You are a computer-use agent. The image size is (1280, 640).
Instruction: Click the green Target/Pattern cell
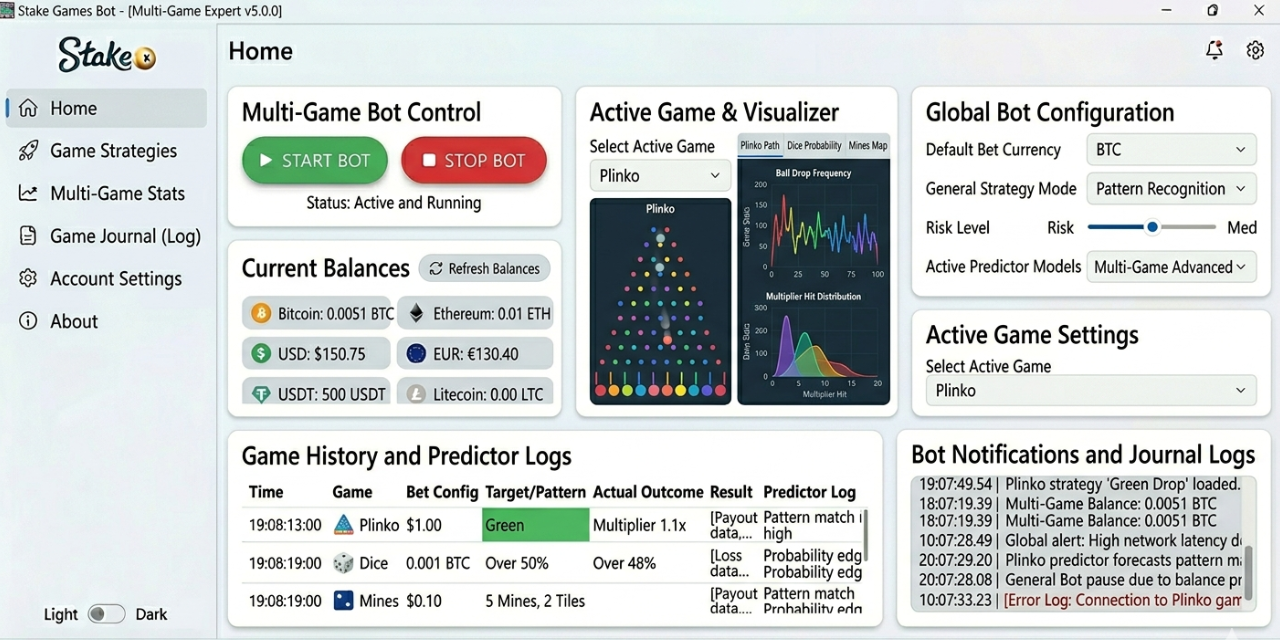[535, 525]
